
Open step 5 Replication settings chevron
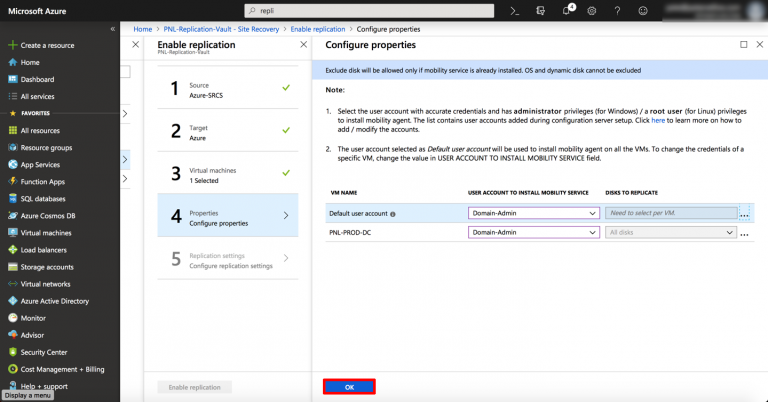tap(286, 258)
